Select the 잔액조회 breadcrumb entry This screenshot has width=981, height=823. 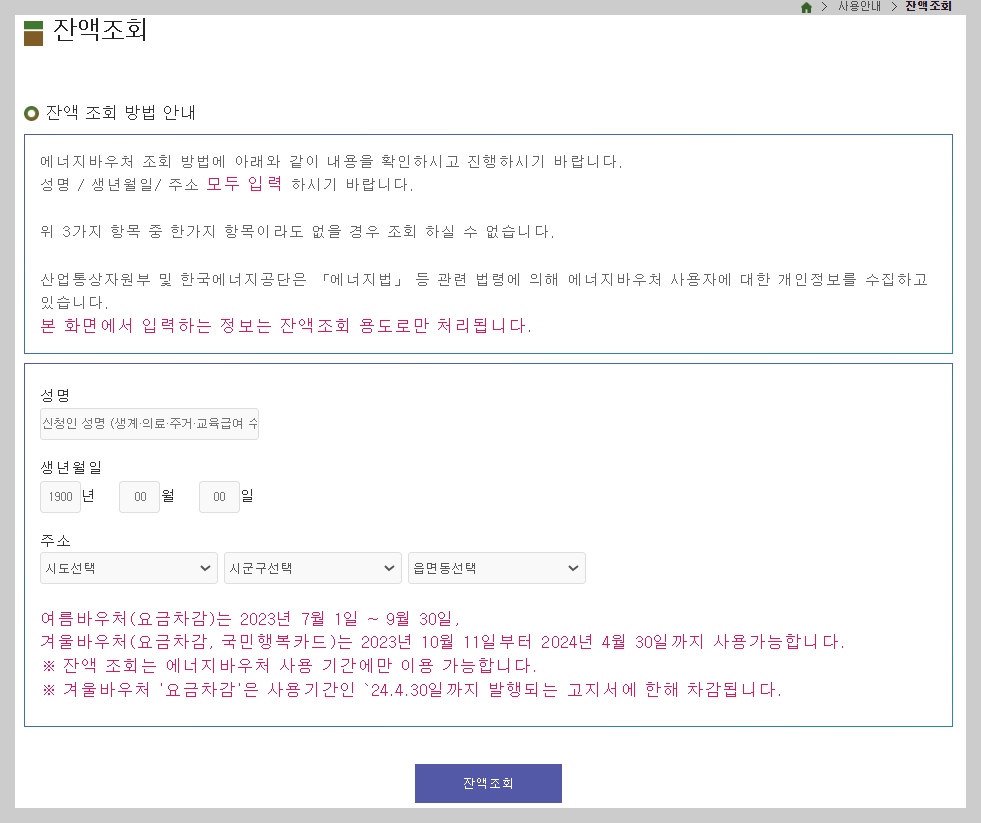pos(928,7)
